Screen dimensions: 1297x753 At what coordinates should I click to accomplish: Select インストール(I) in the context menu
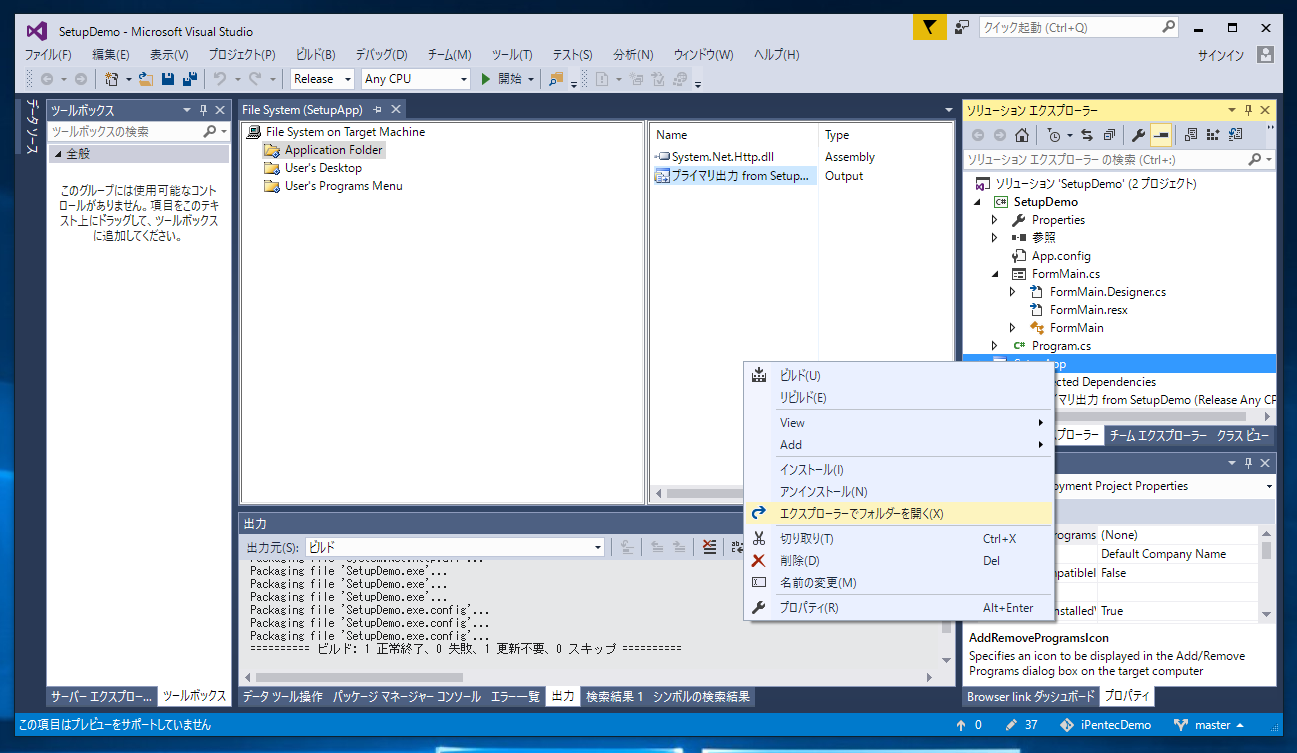(x=898, y=470)
